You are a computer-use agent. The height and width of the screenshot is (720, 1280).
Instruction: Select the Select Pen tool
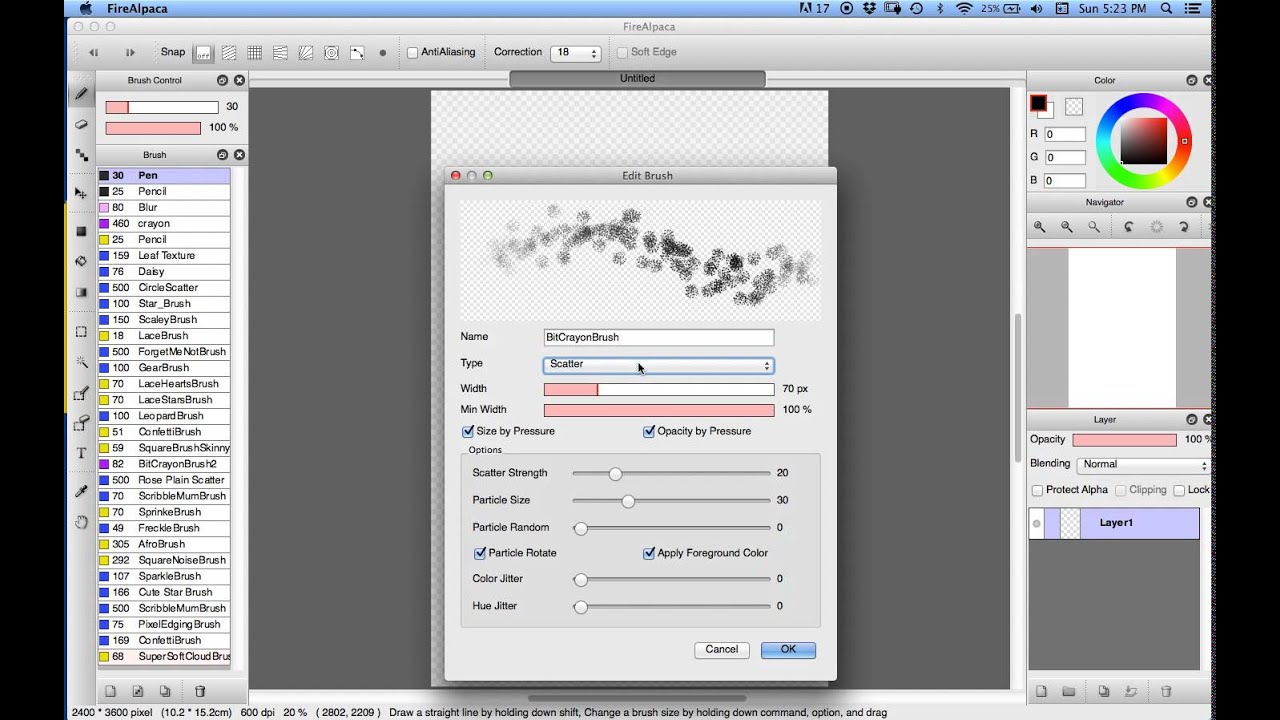81,393
